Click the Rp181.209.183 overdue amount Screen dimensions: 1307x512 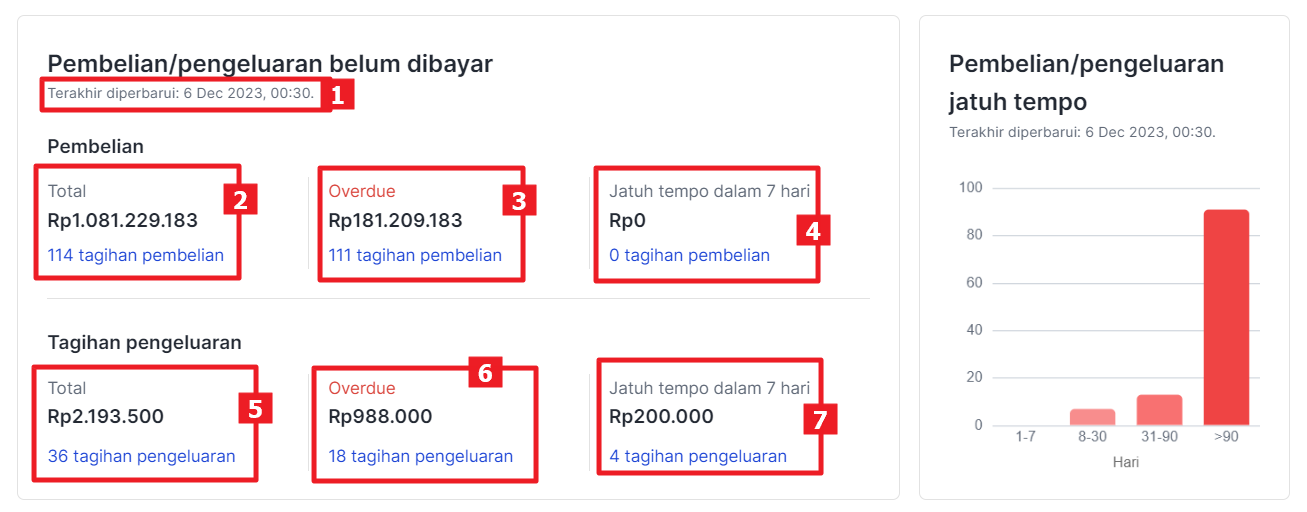pyautogui.click(x=395, y=221)
